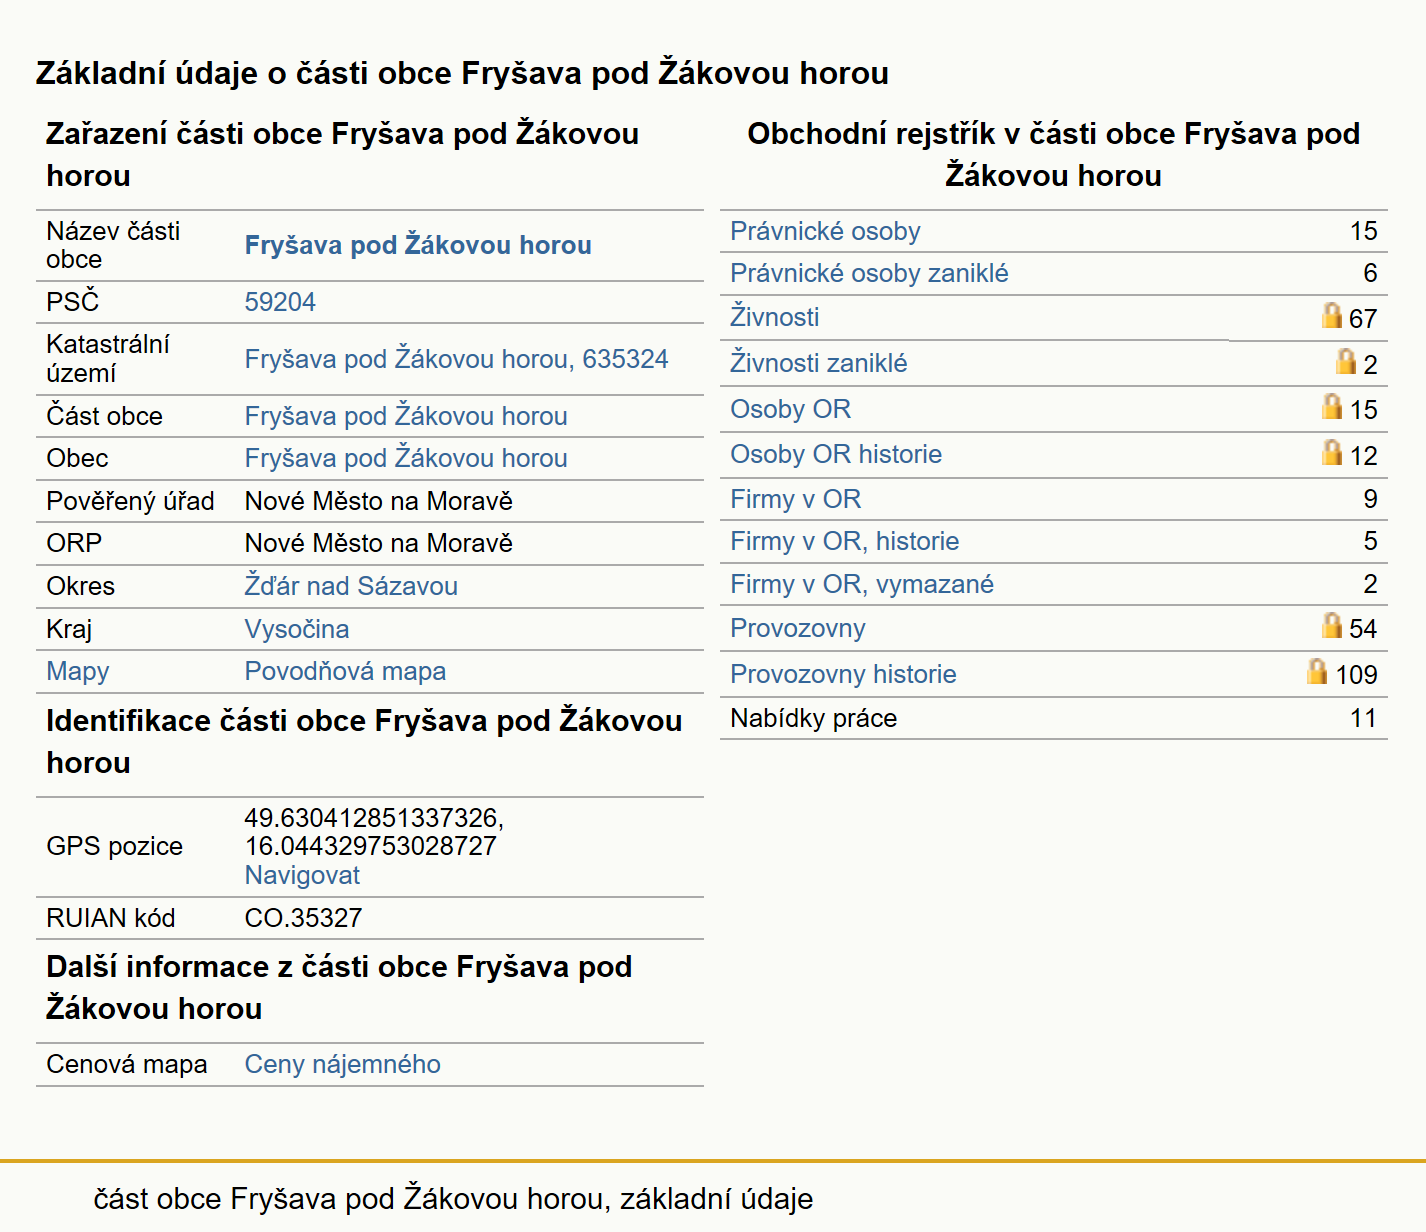The width and height of the screenshot is (1426, 1232).
Task: Open Firmy v OR, vymazané link
Action: [x=862, y=584]
